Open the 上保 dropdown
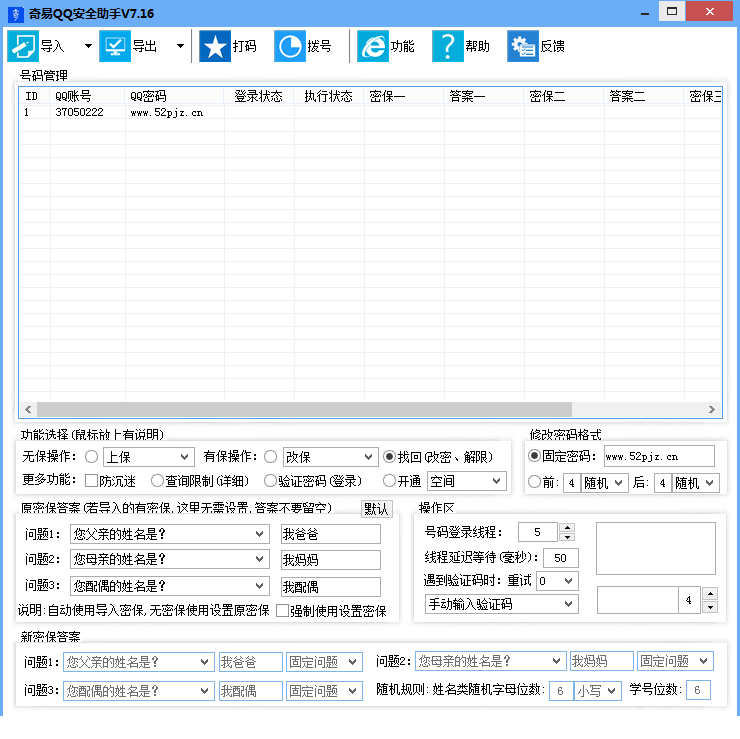Viewport: 740px width, 739px height. click(x=149, y=457)
